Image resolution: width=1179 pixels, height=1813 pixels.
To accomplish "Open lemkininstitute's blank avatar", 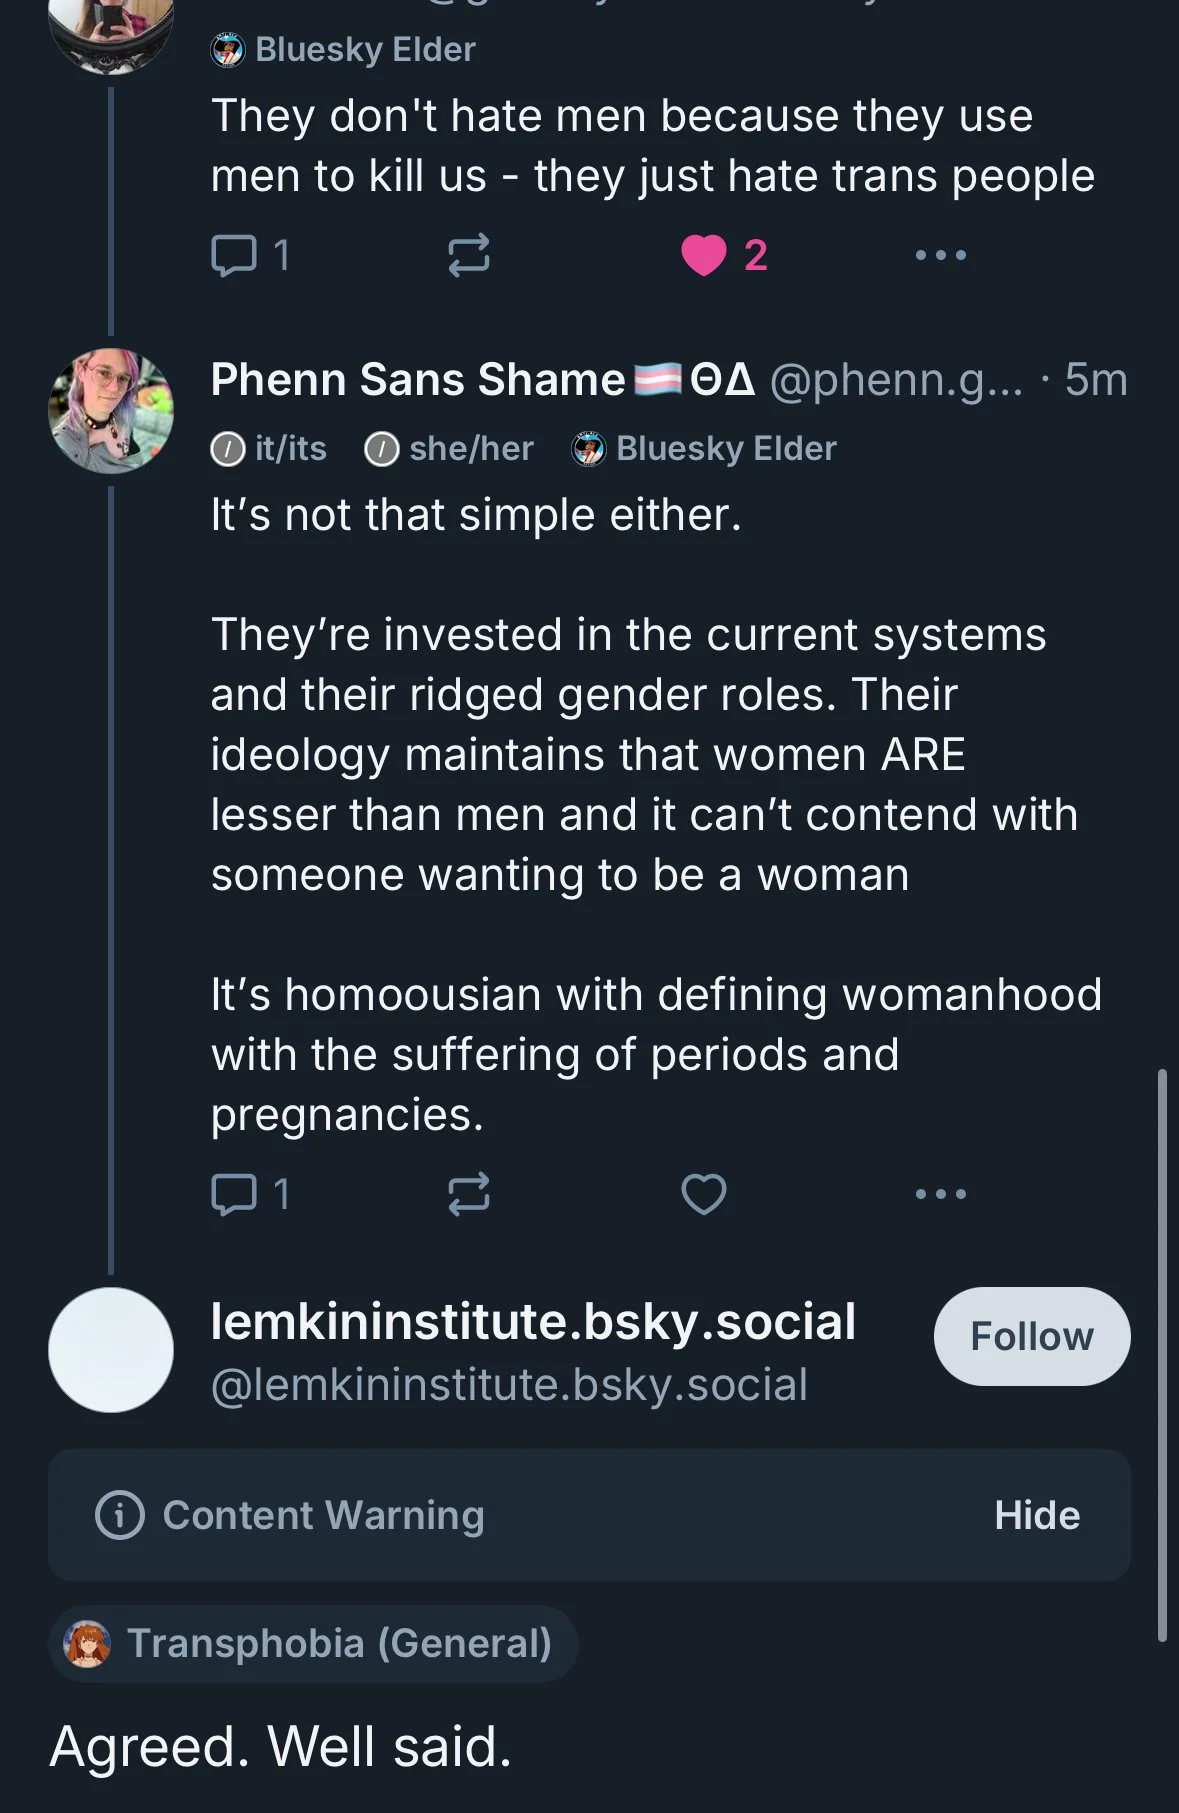I will [111, 1349].
